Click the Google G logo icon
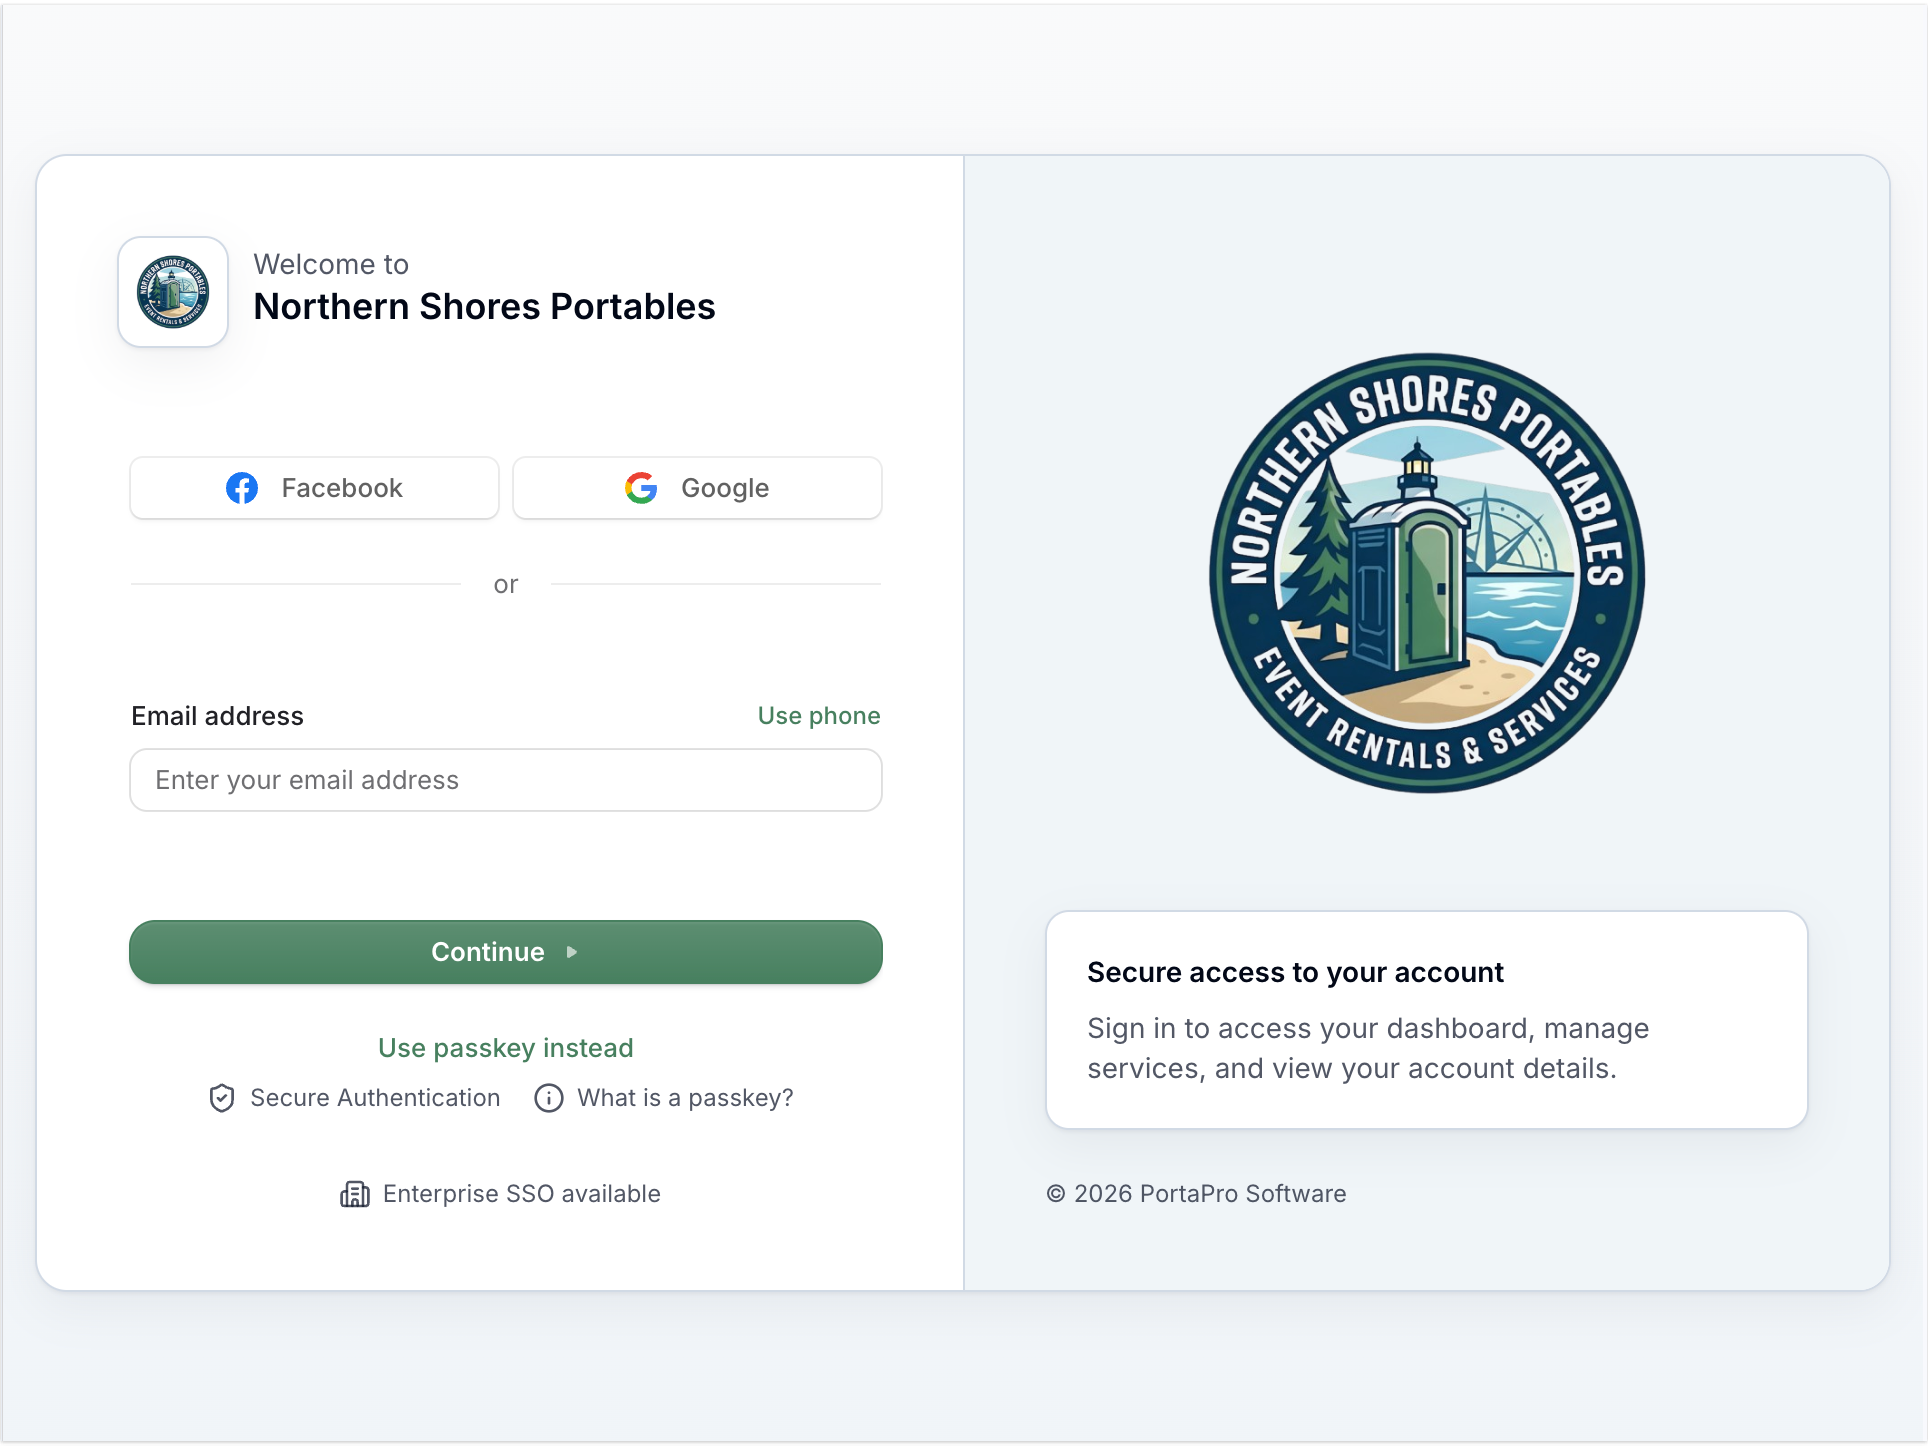Viewport: 1928px width, 1446px height. 641,488
